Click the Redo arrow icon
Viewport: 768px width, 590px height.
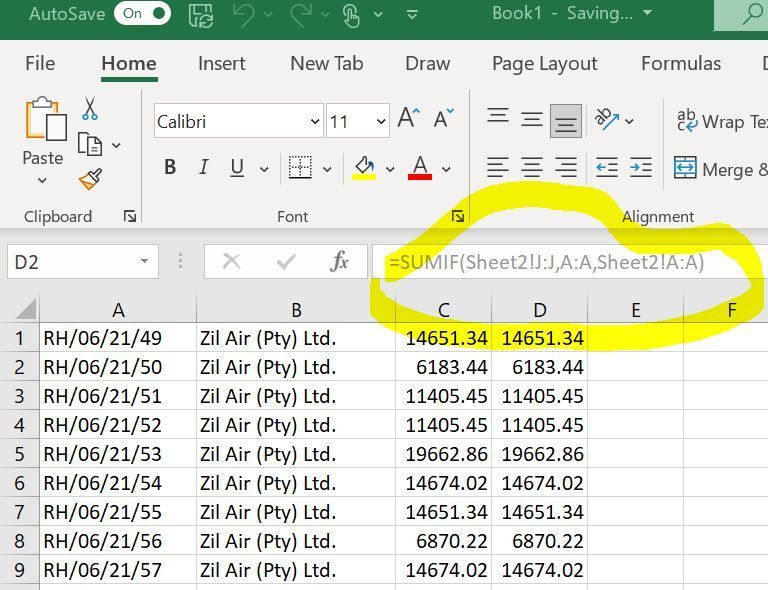[301, 15]
